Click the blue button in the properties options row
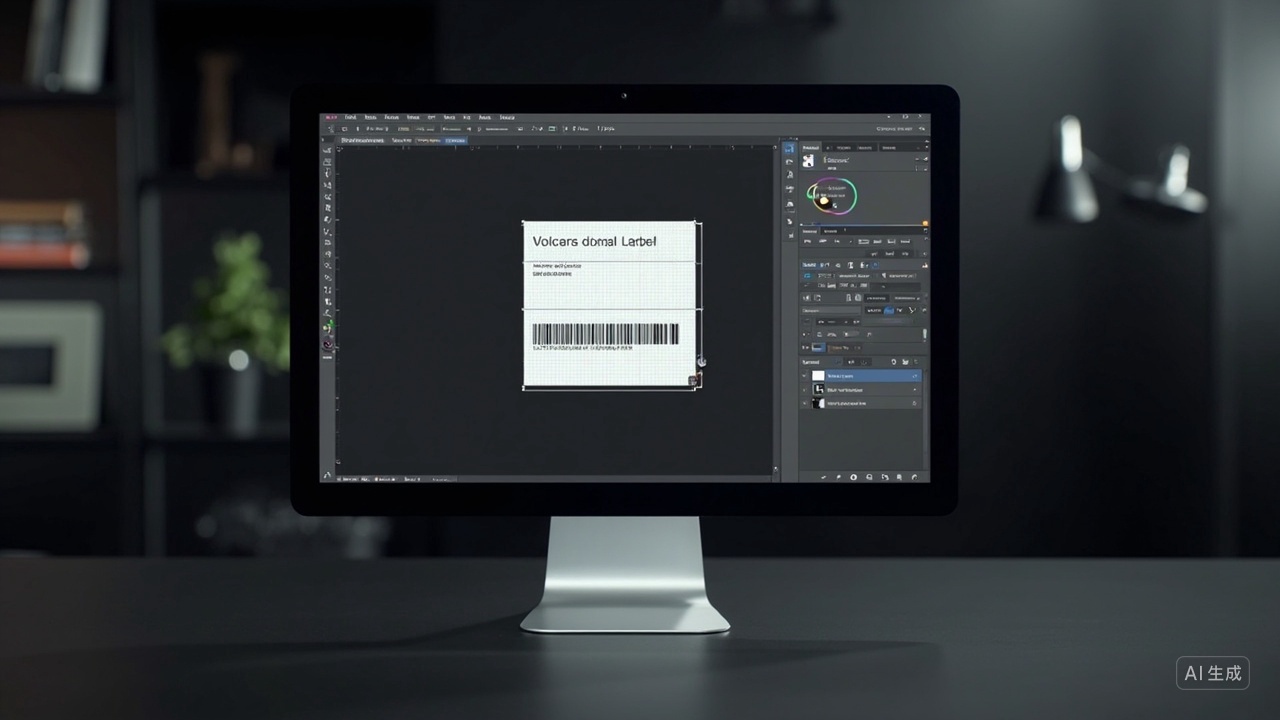The width and height of the screenshot is (1280, 720). coord(888,310)
